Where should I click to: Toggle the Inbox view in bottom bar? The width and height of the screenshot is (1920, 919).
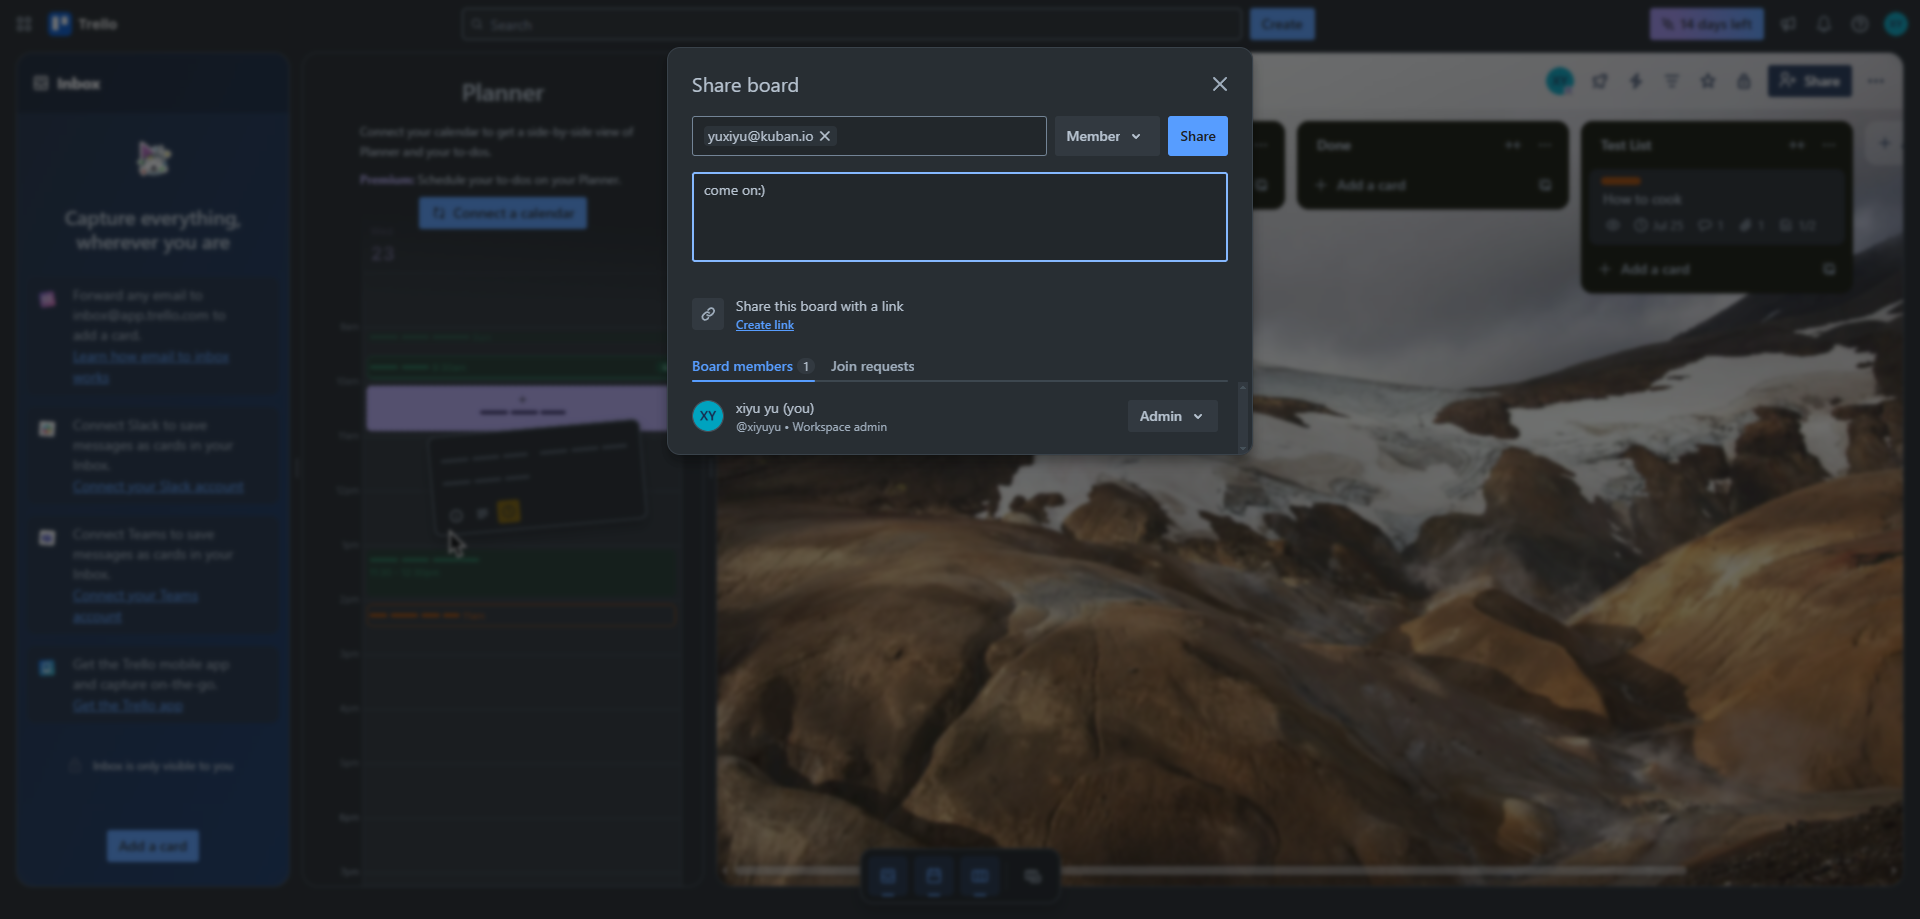coord(888,877)
